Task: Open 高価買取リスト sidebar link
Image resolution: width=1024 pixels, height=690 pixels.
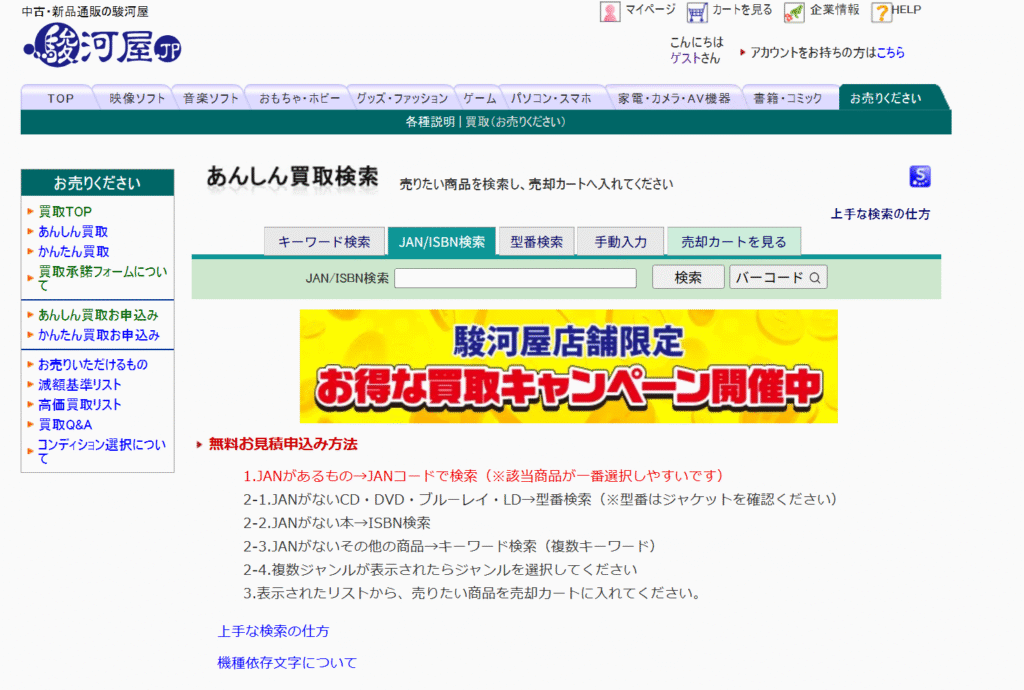Action: tap(79, 405)
